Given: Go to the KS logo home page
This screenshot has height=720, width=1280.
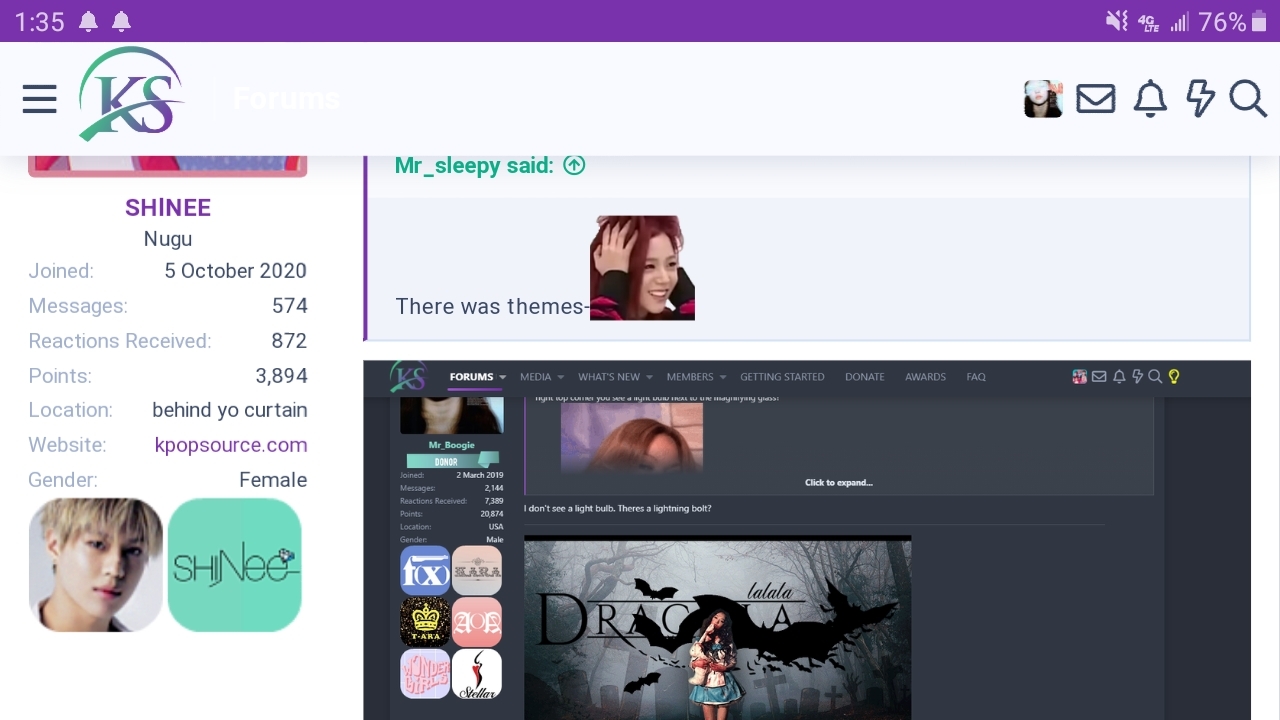Looking at the screenshot, I should pyautogui.click(x=131, y=94).
